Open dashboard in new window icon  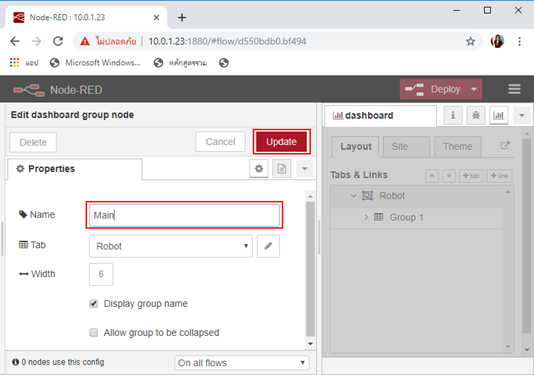505,146
